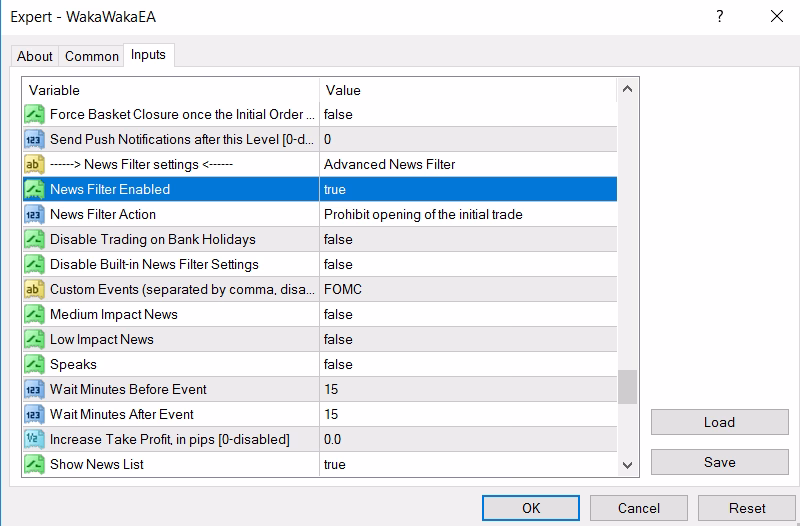Click the icon beside Show News List
This screenshot has width=800, height=526.
click(34, 464)
